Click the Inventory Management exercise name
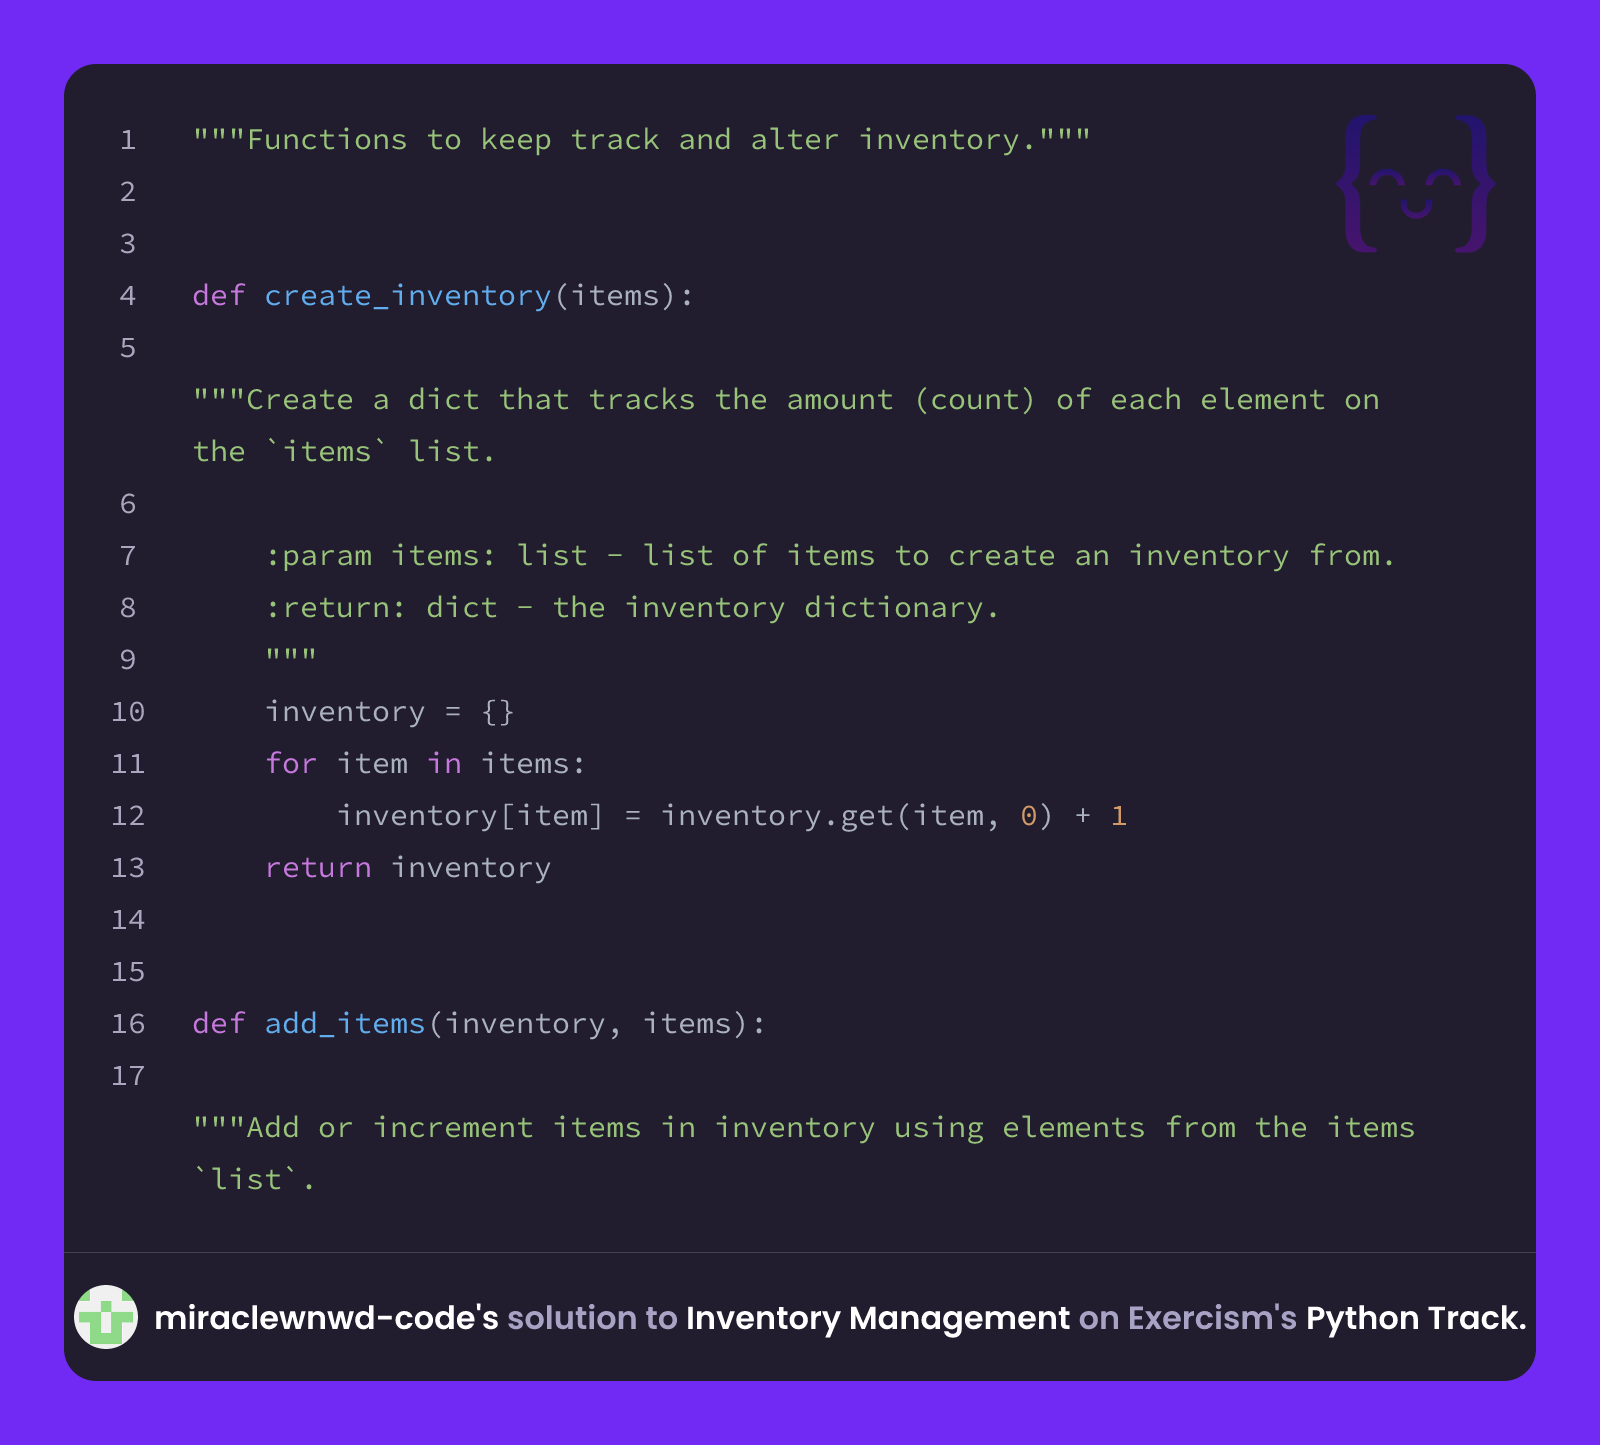 click(877, 1318)
